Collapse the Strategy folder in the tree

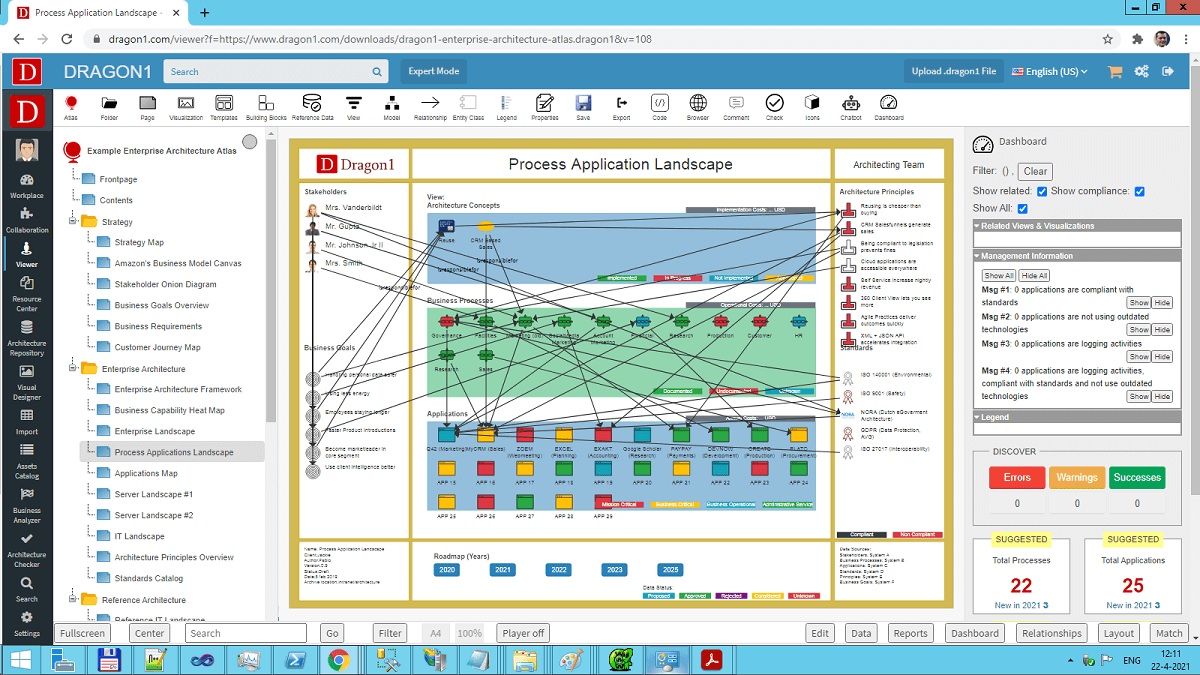coord(70,221)
